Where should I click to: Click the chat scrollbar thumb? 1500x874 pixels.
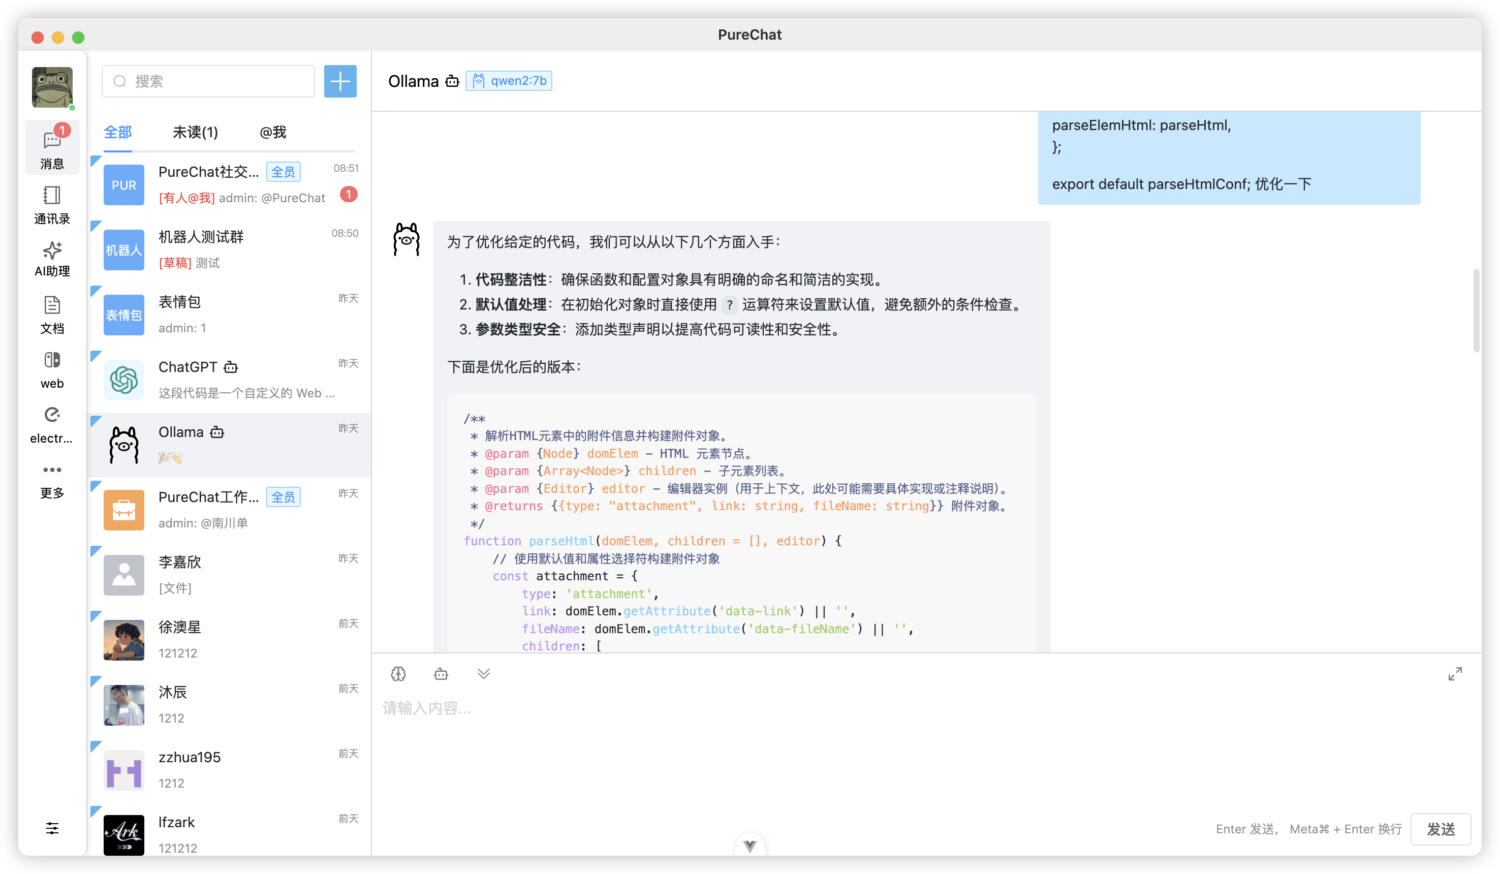1476,310
